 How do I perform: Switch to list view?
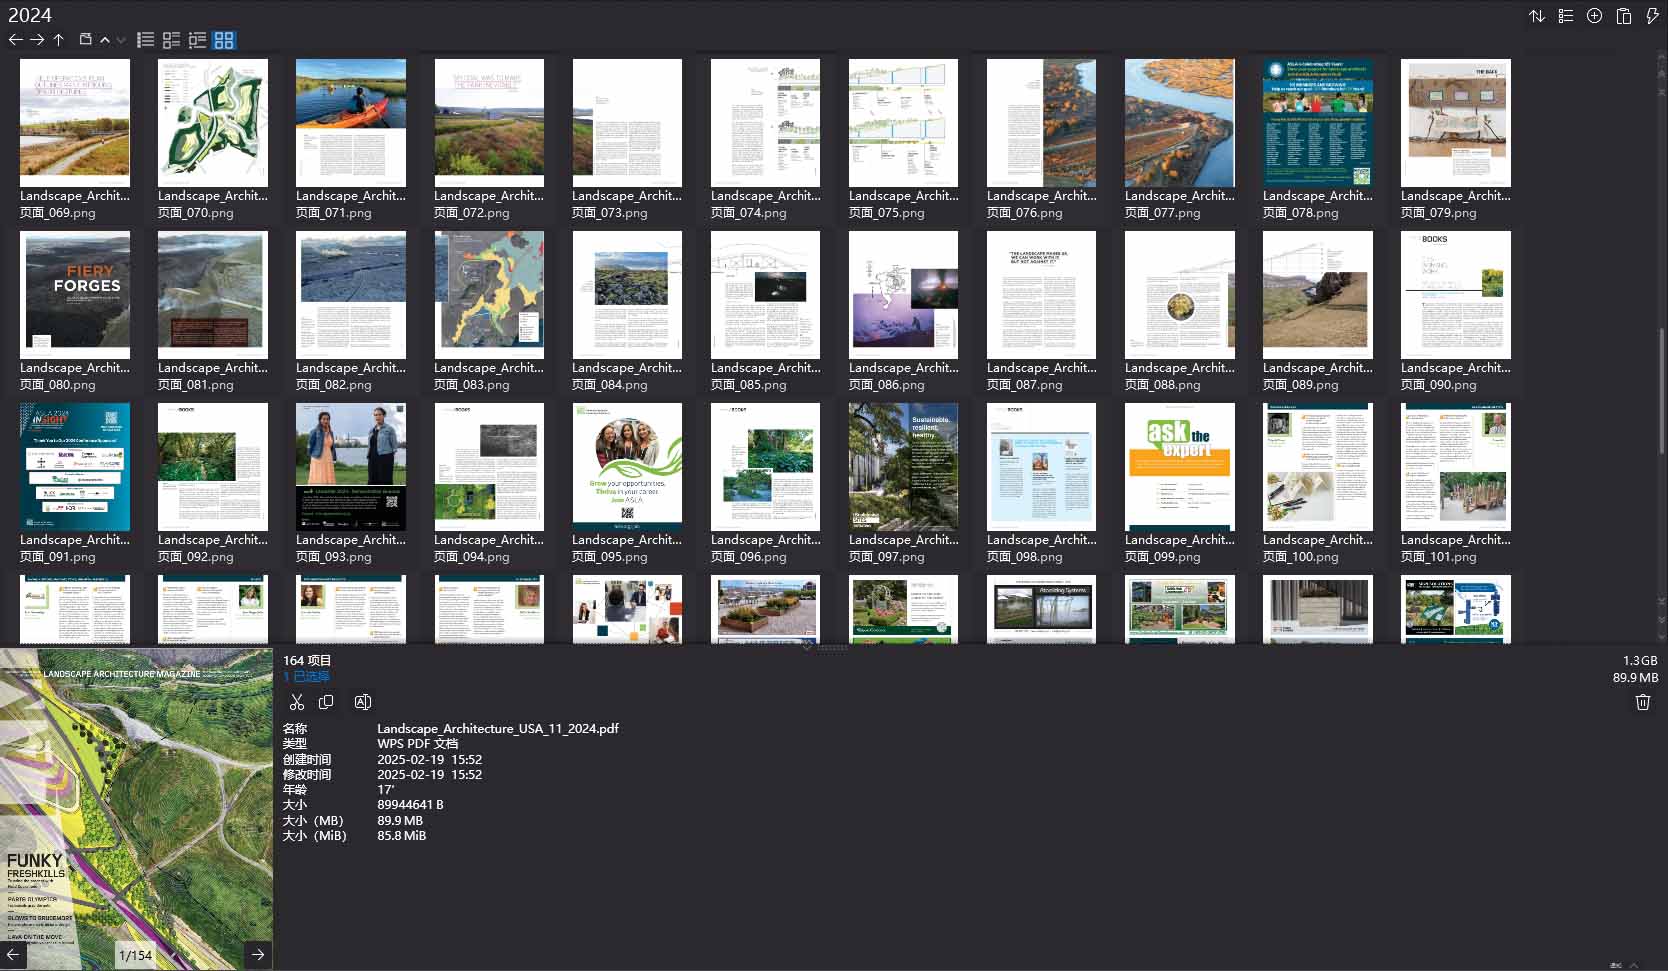(145, 40)
